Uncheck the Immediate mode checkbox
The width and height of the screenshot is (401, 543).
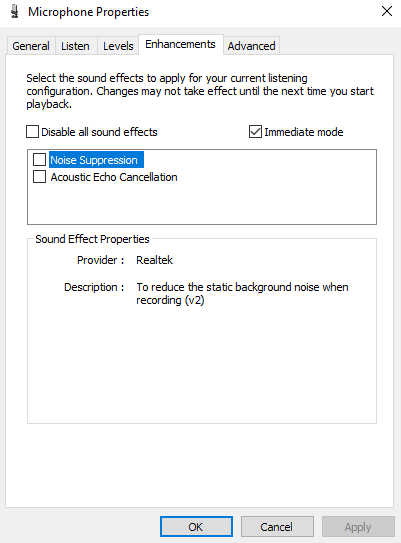tap(255, 132)
